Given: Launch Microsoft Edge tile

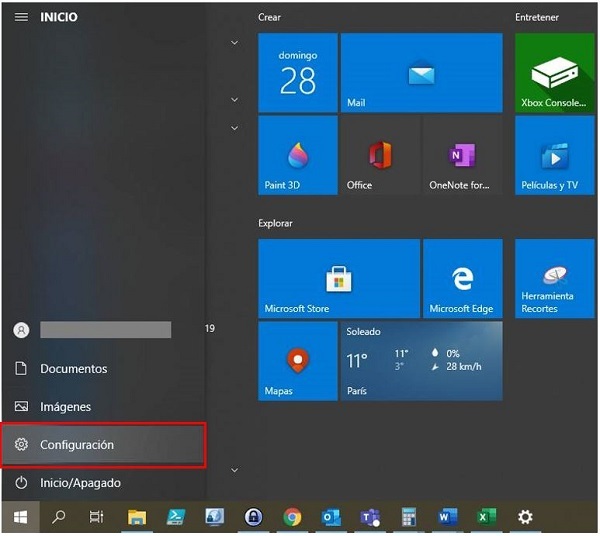Looking at the screenshot, I should click(x=462, y=278).
